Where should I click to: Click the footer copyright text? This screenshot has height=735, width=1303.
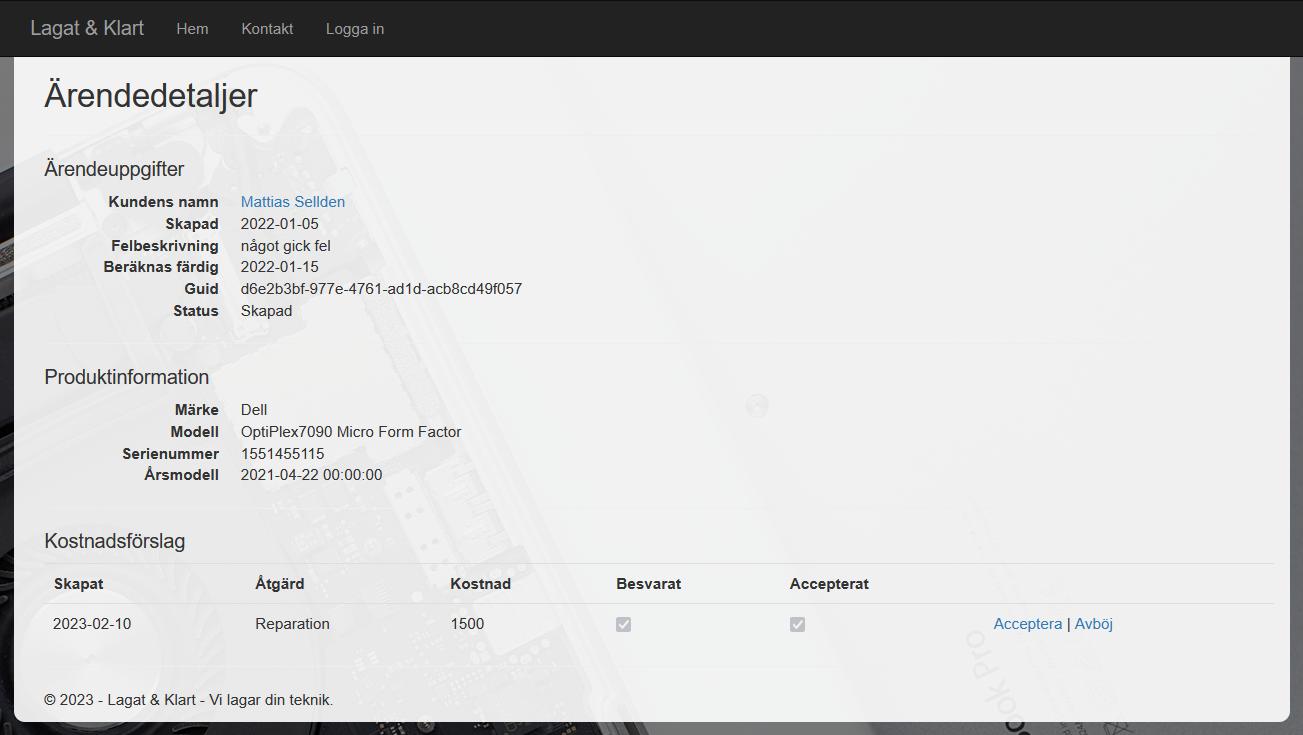tap(189, 700)
